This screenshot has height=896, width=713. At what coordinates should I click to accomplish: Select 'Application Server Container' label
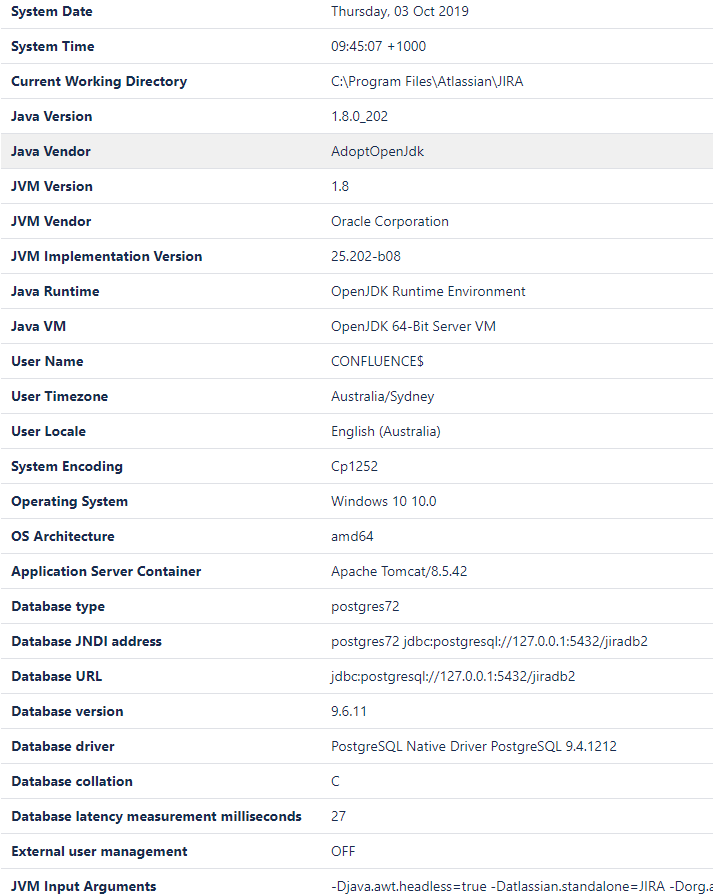[106, 571]
